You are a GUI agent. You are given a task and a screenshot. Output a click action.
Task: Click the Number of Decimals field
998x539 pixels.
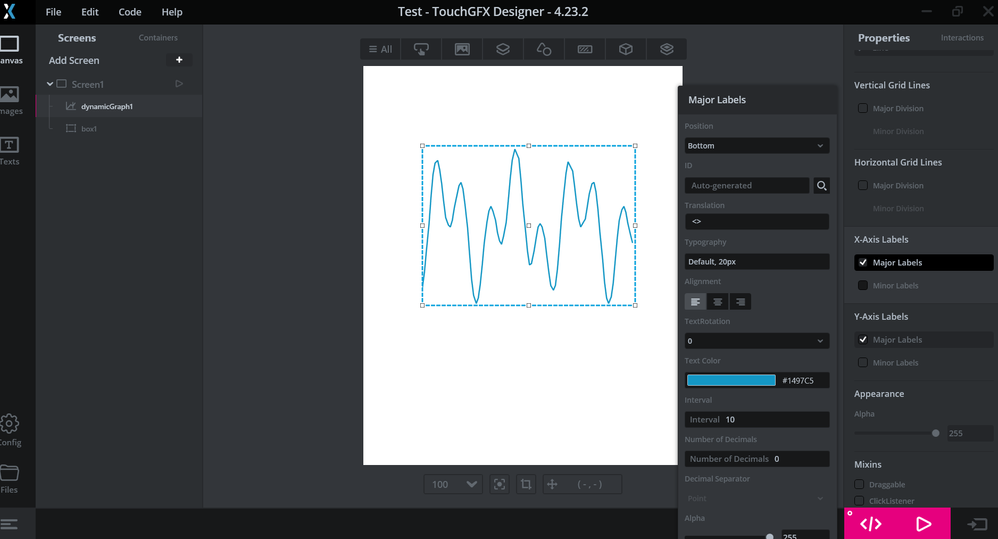click(x=757, y=459)
